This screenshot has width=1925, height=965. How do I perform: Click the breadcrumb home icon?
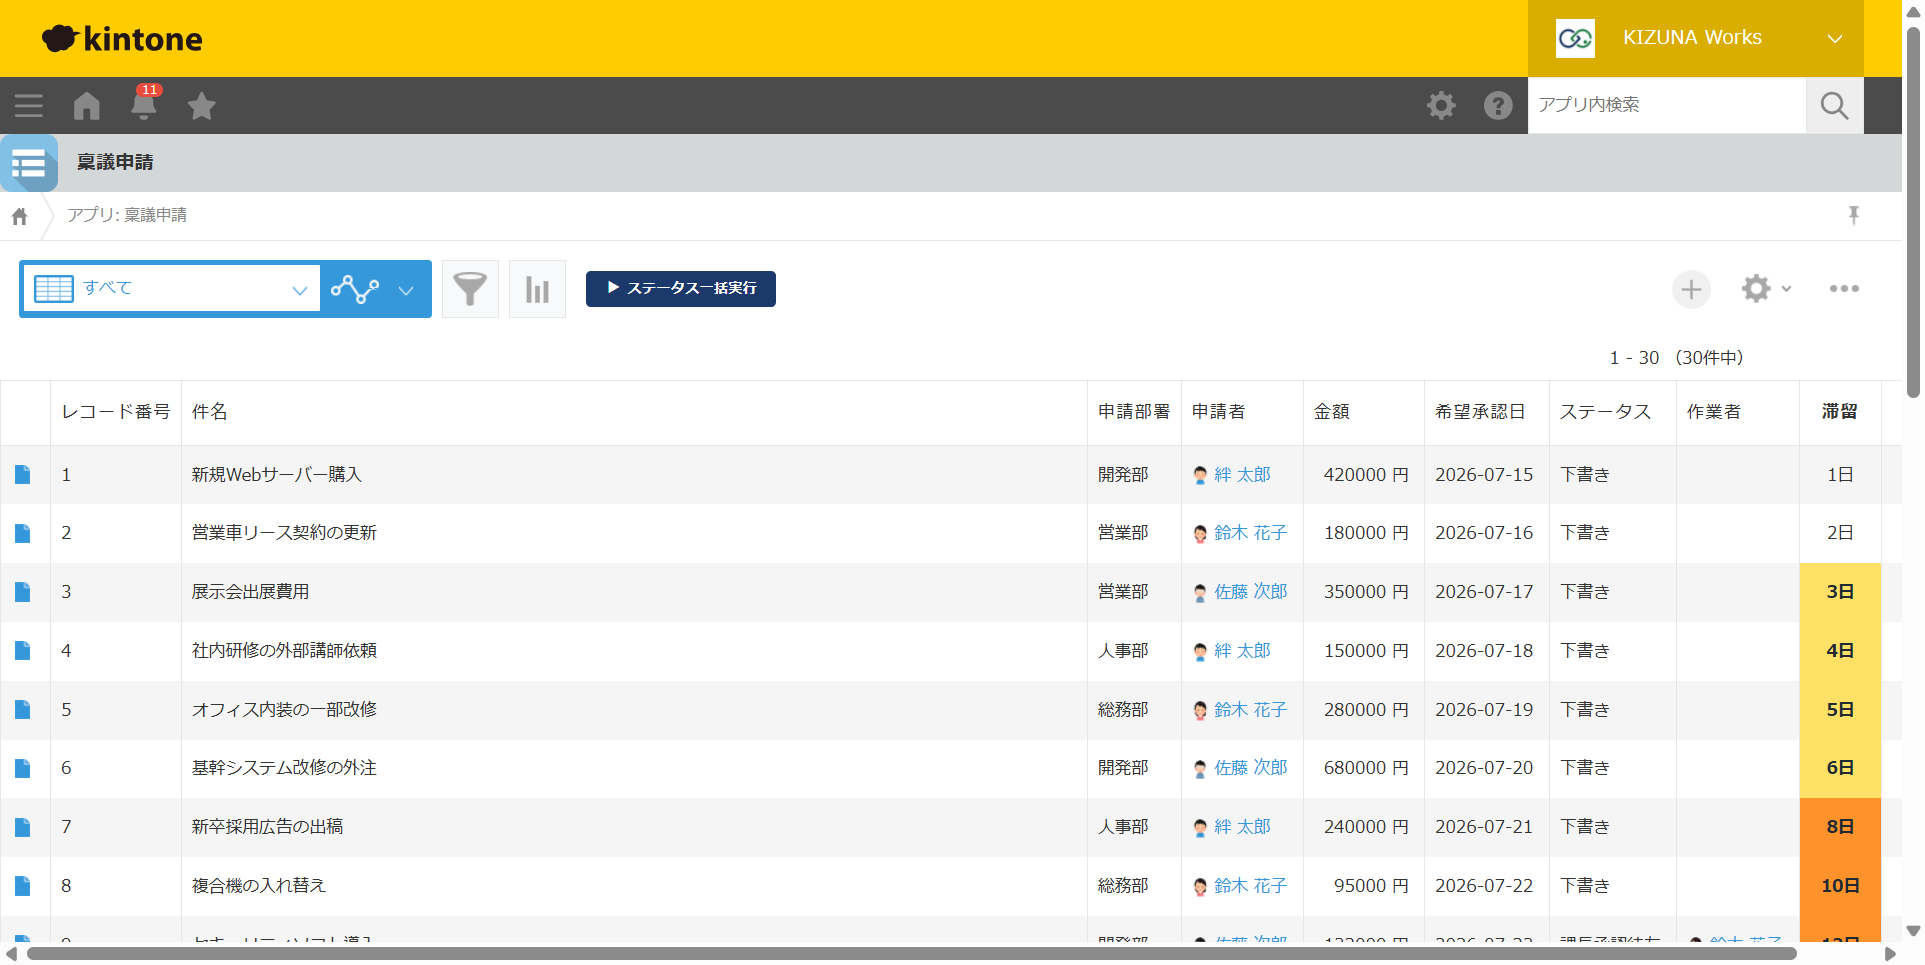click(x=19, y=216)
